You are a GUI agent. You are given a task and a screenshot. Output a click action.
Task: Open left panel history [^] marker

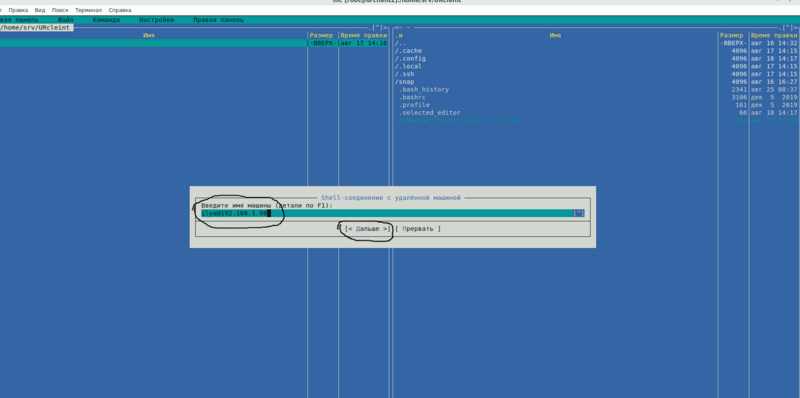(x=378, y=28)
